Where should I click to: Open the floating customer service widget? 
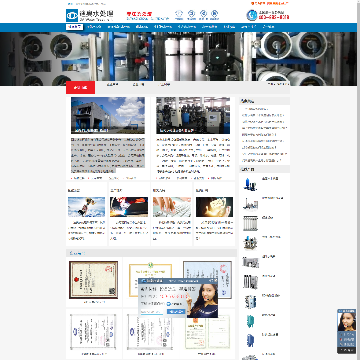pyautogui.click(x=346, y=331)
